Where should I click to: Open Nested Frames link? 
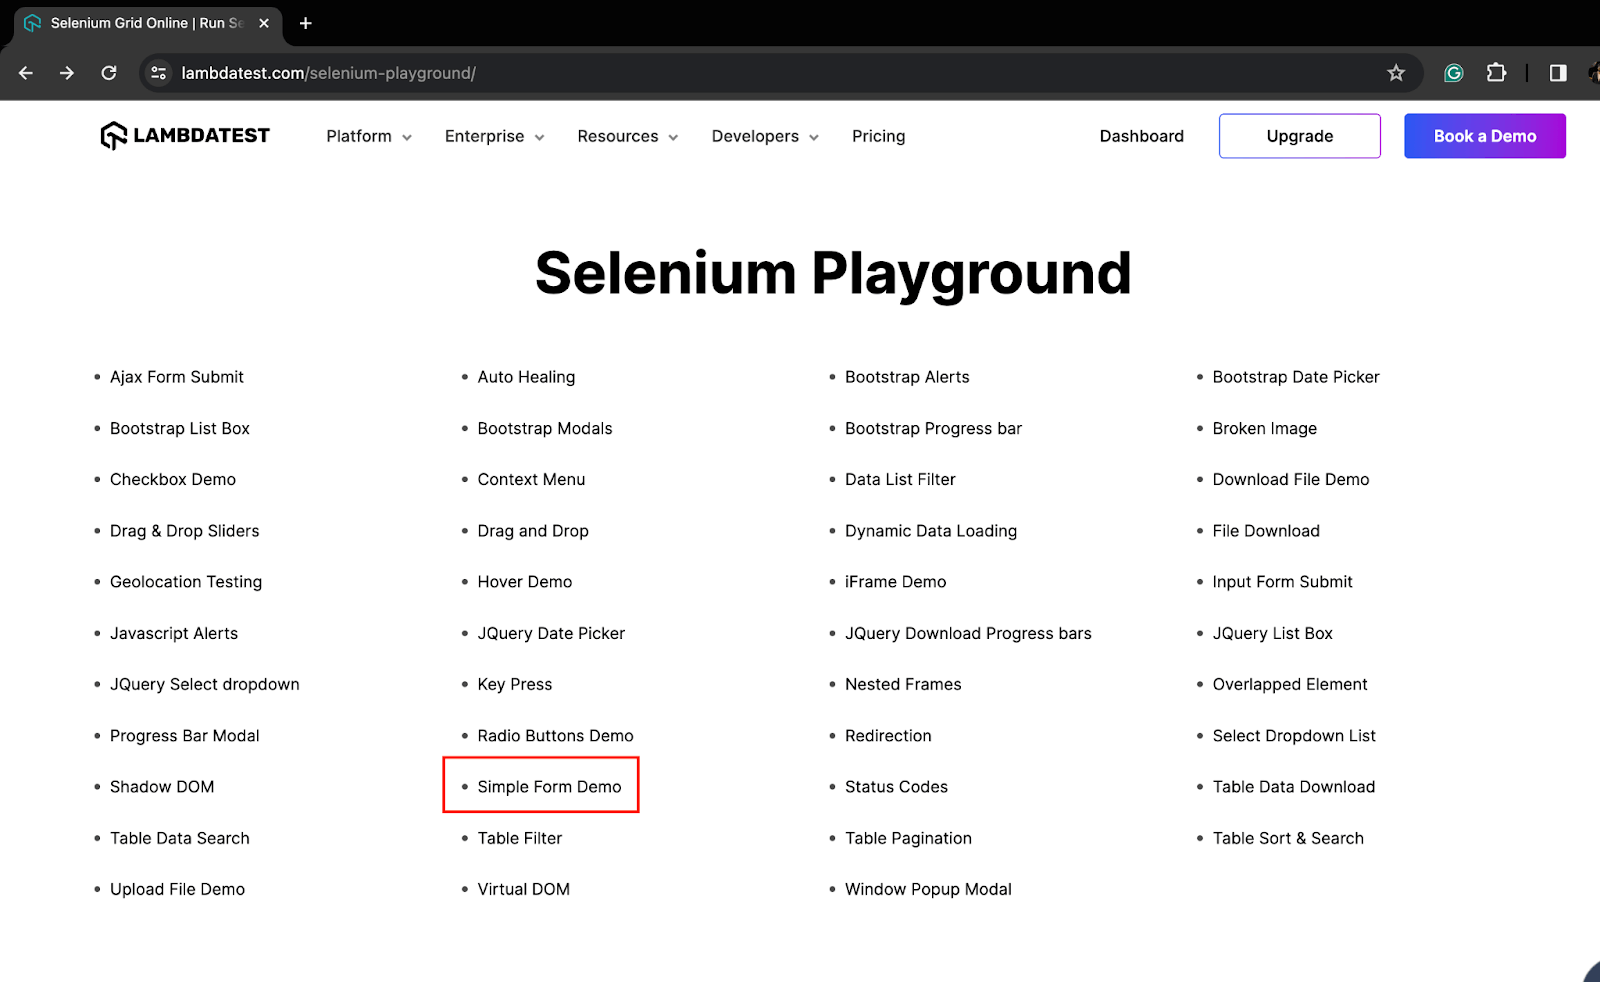pyautogui.click(x=903, y=684)
